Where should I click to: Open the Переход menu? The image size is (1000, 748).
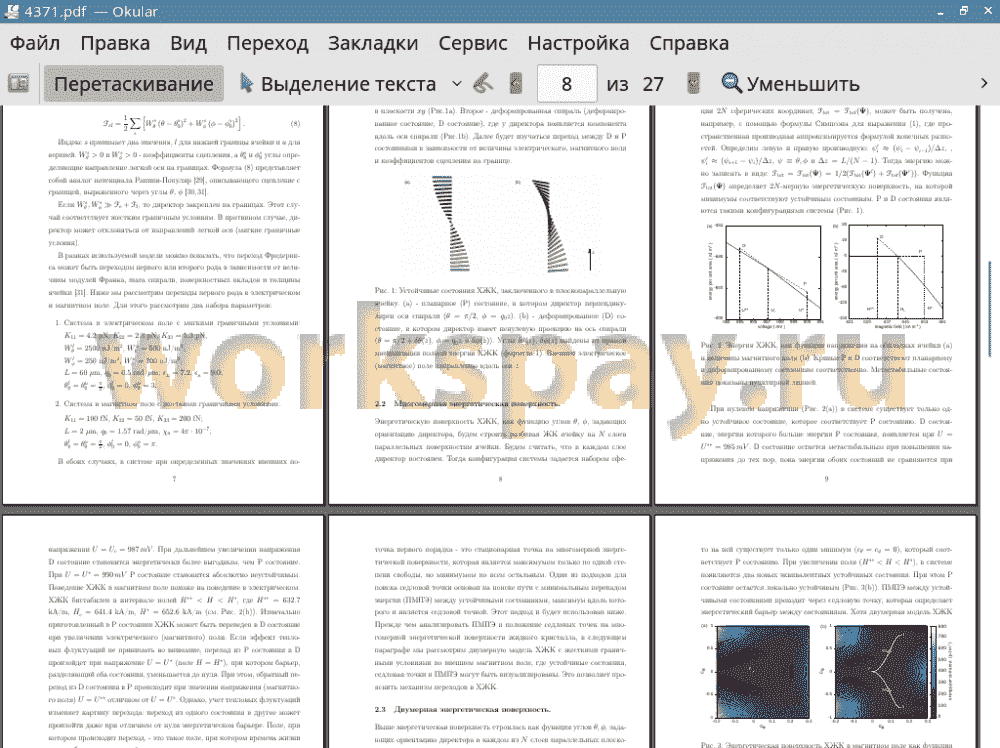coord(268,43)
